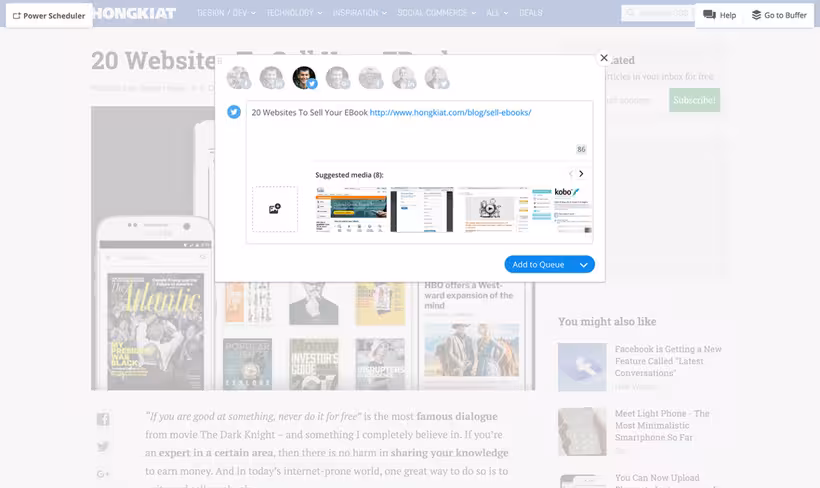Open the hongkiat.com sell-ebooks link
Viewport: 820px width, 488px height.
click(x=450, y=112)
